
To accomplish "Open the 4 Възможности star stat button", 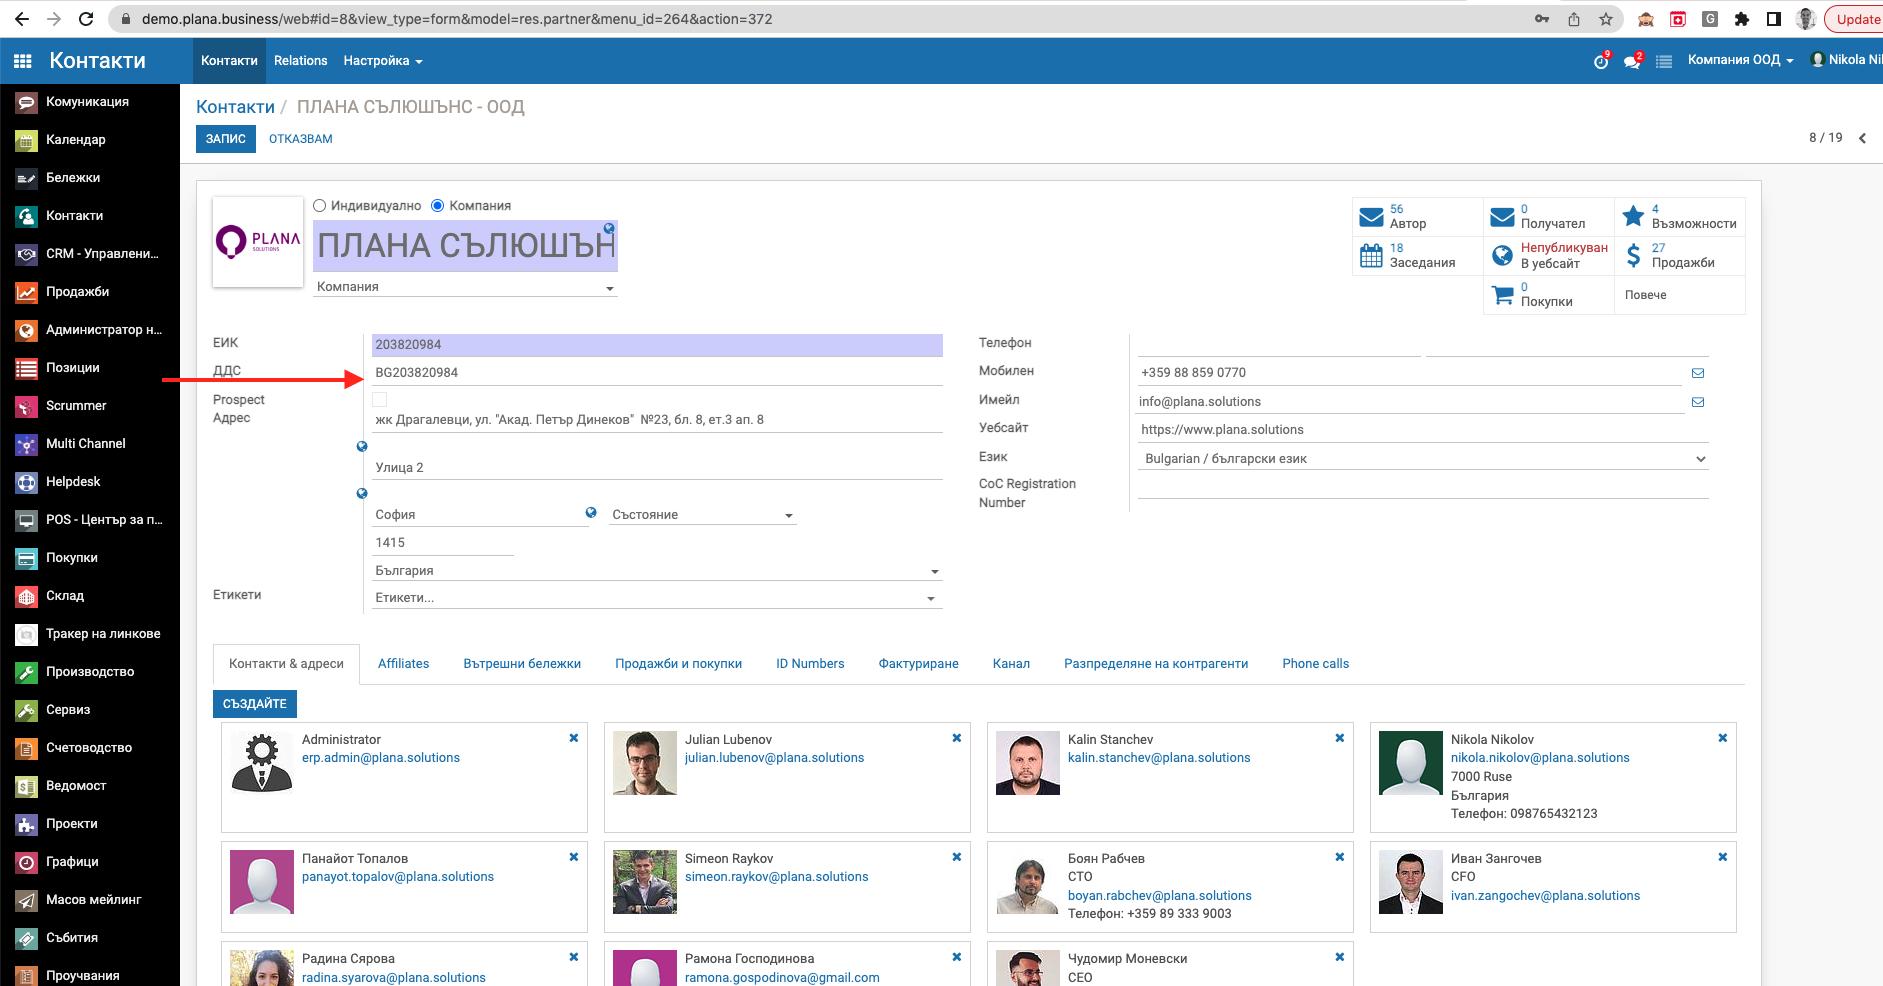I will pyautogui.click(x=1680, y=216).
